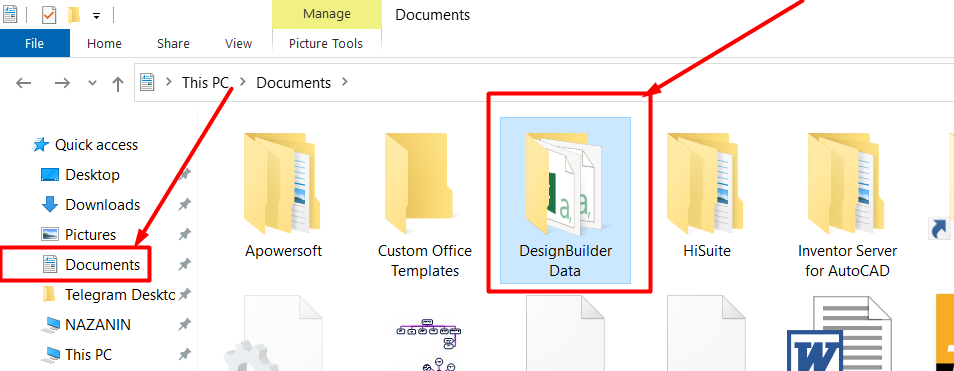Image resolution: width=954 pixels, height=371 pixels.
Task: Go up one folder level
Action: 118,84
